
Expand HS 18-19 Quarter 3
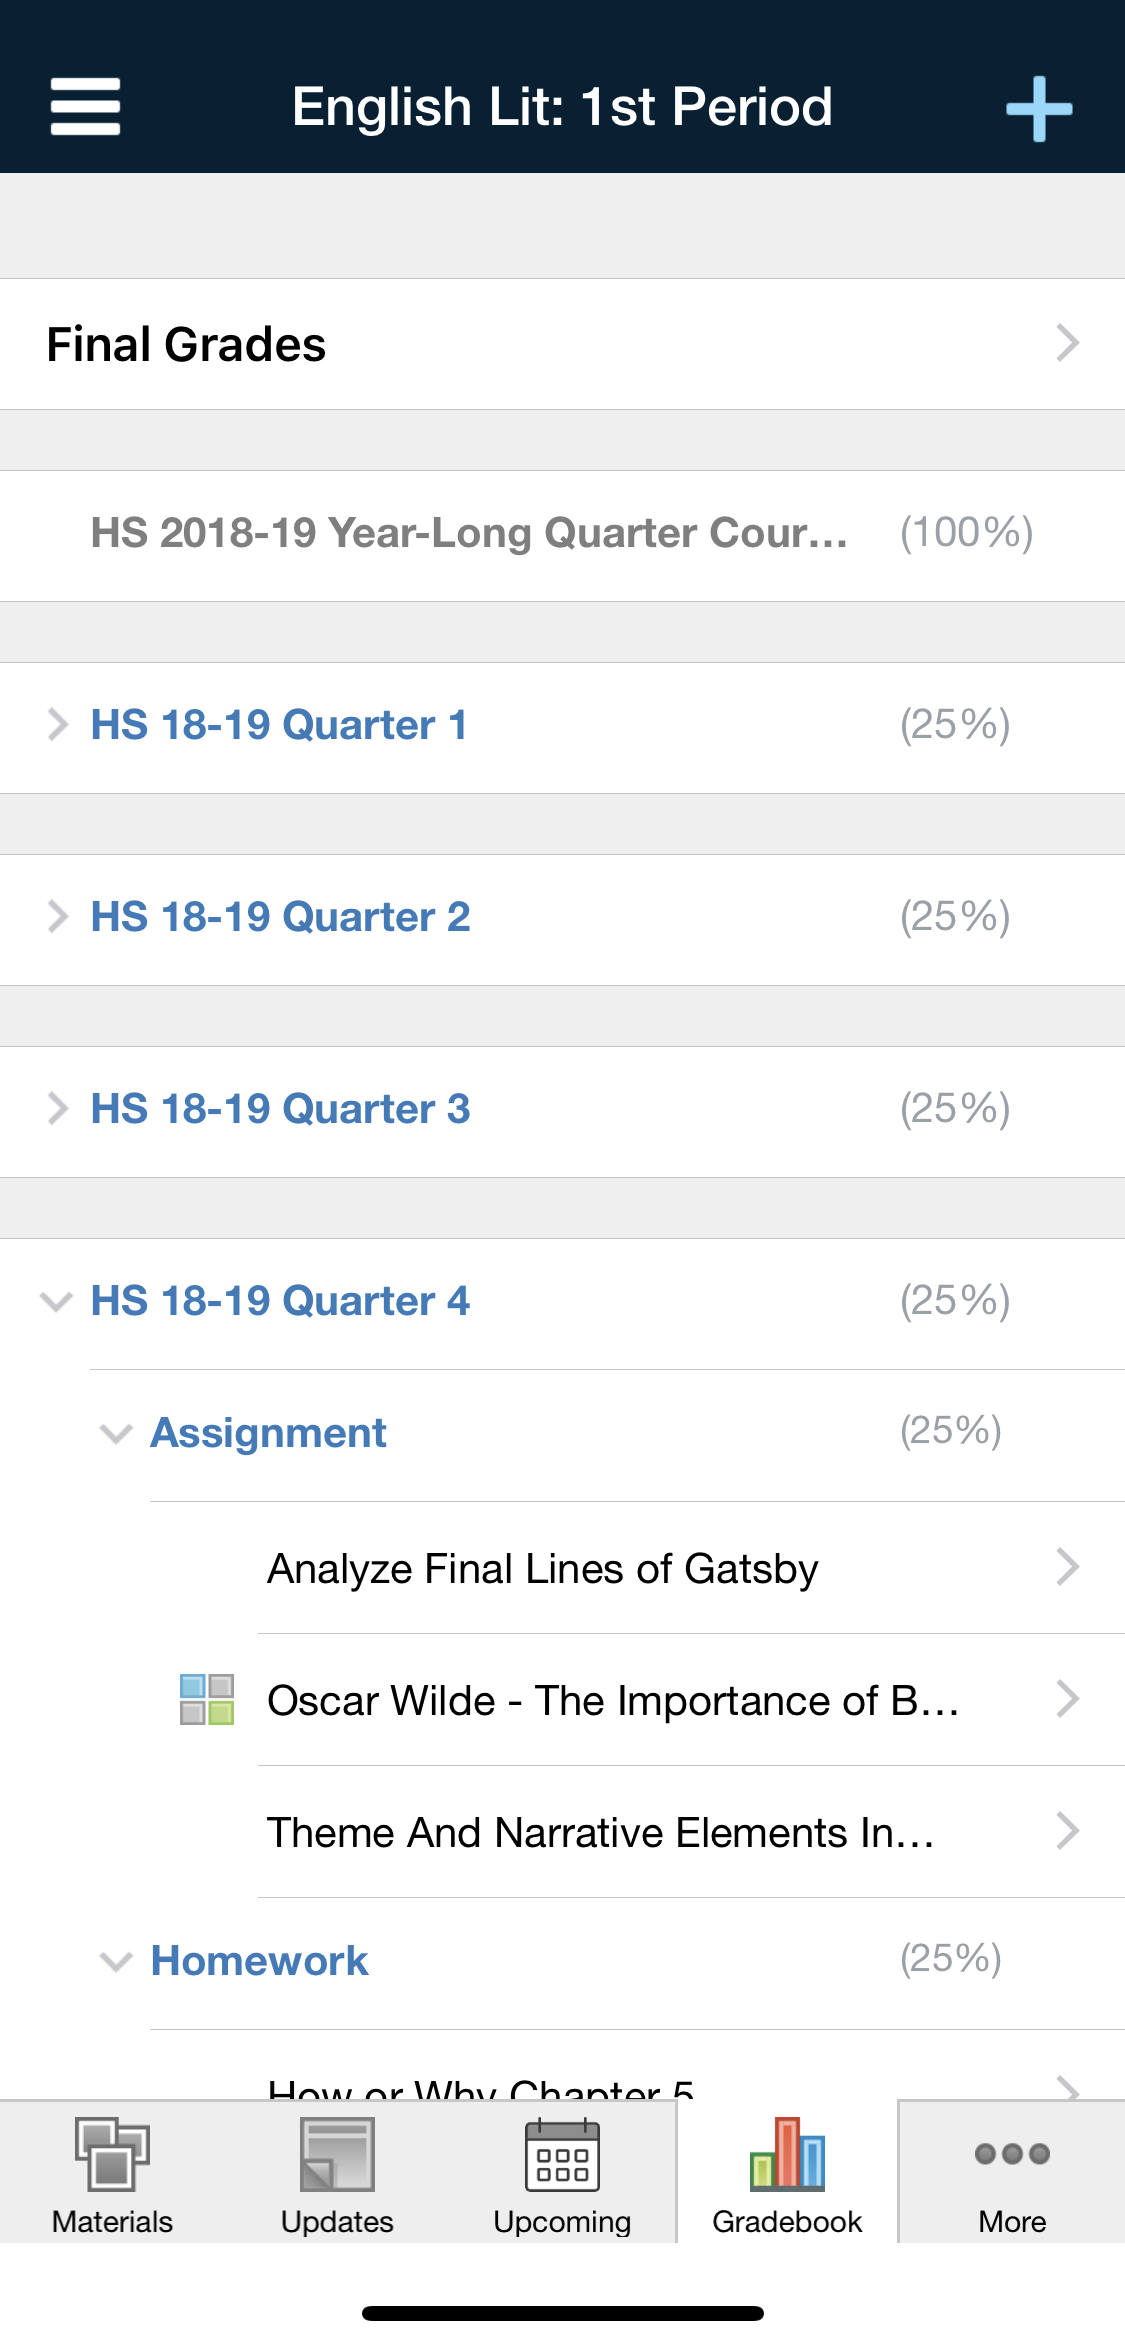[x=57, y=1108]
